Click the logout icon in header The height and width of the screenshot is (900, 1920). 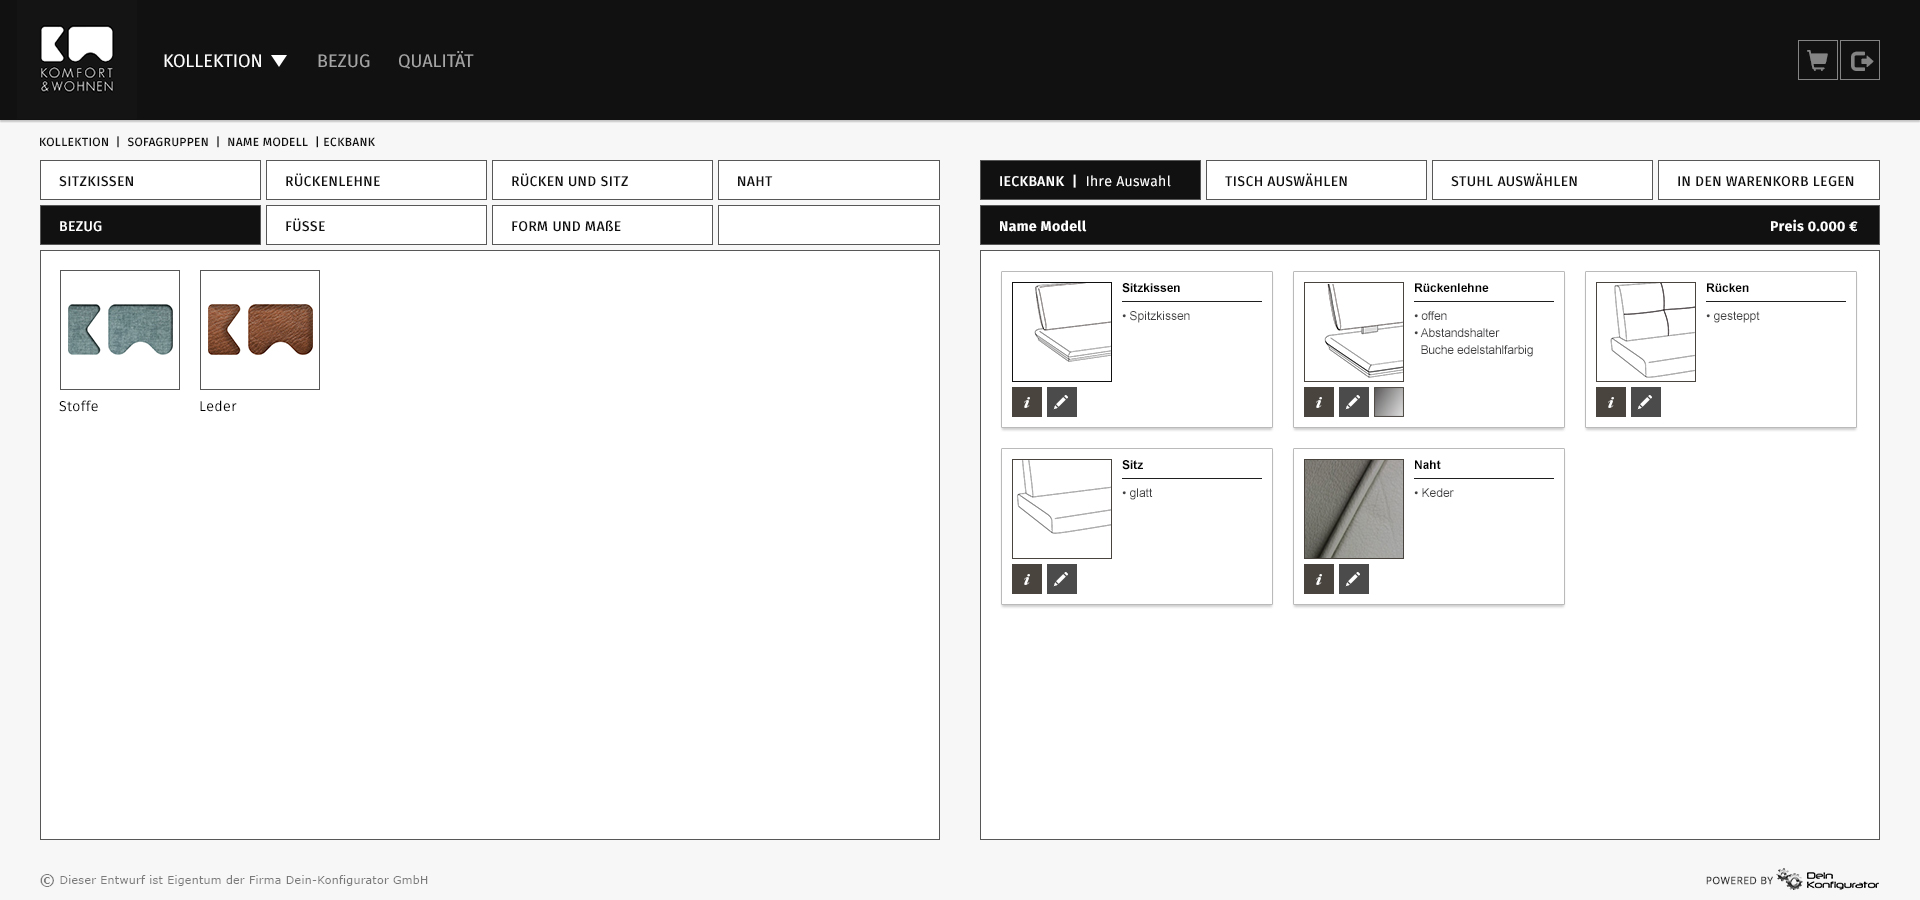(1860, 61)
